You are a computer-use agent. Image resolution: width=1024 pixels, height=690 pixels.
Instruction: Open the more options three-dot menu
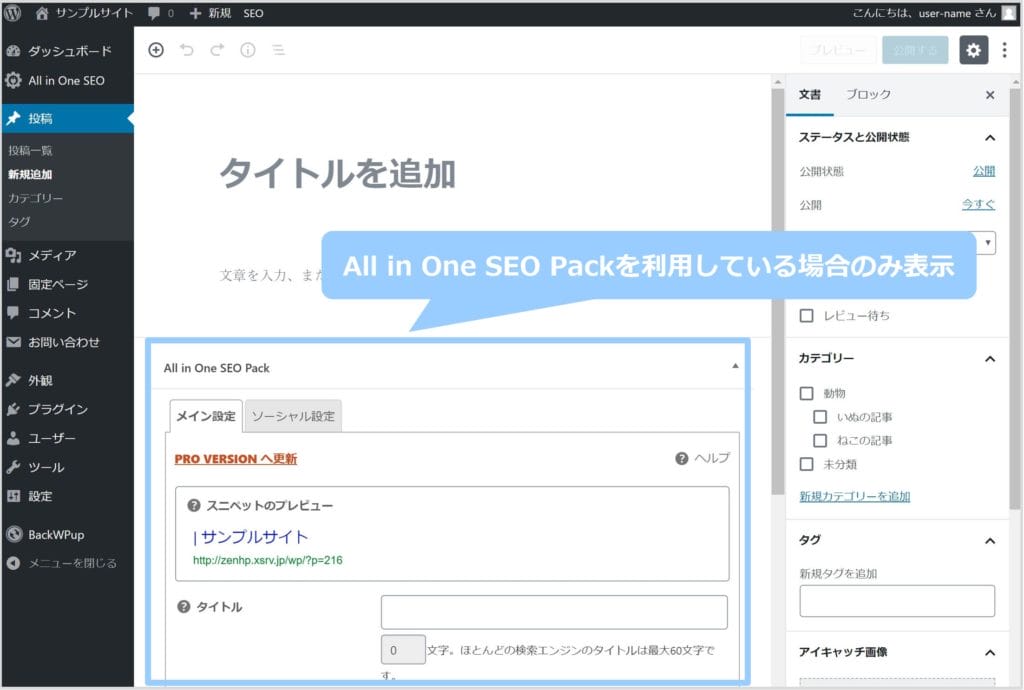[1004, 50]
